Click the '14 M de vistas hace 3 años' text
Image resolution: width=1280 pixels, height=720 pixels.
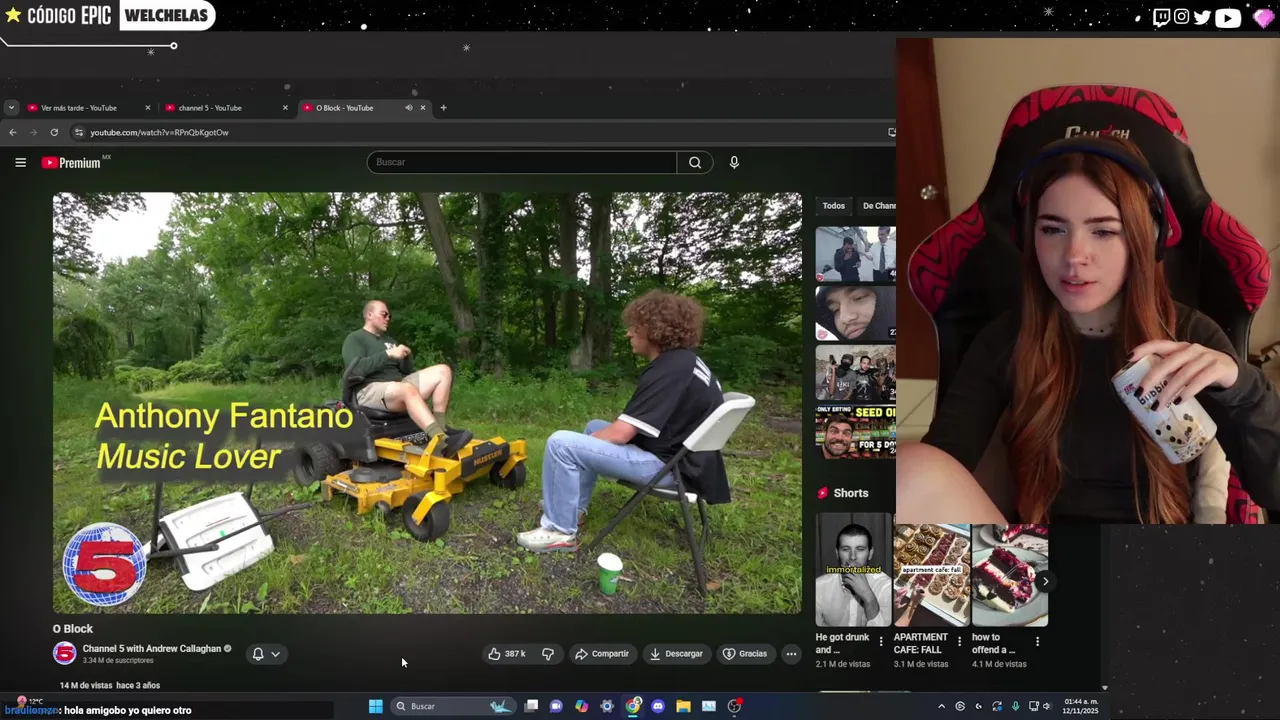110,685
